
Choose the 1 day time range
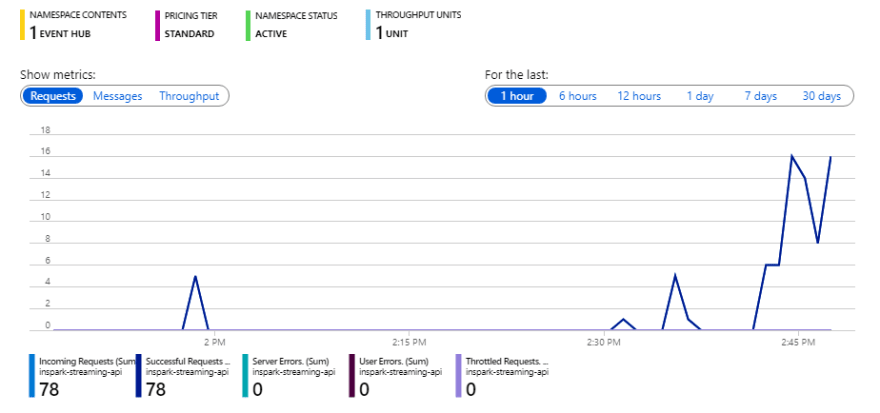700,96
